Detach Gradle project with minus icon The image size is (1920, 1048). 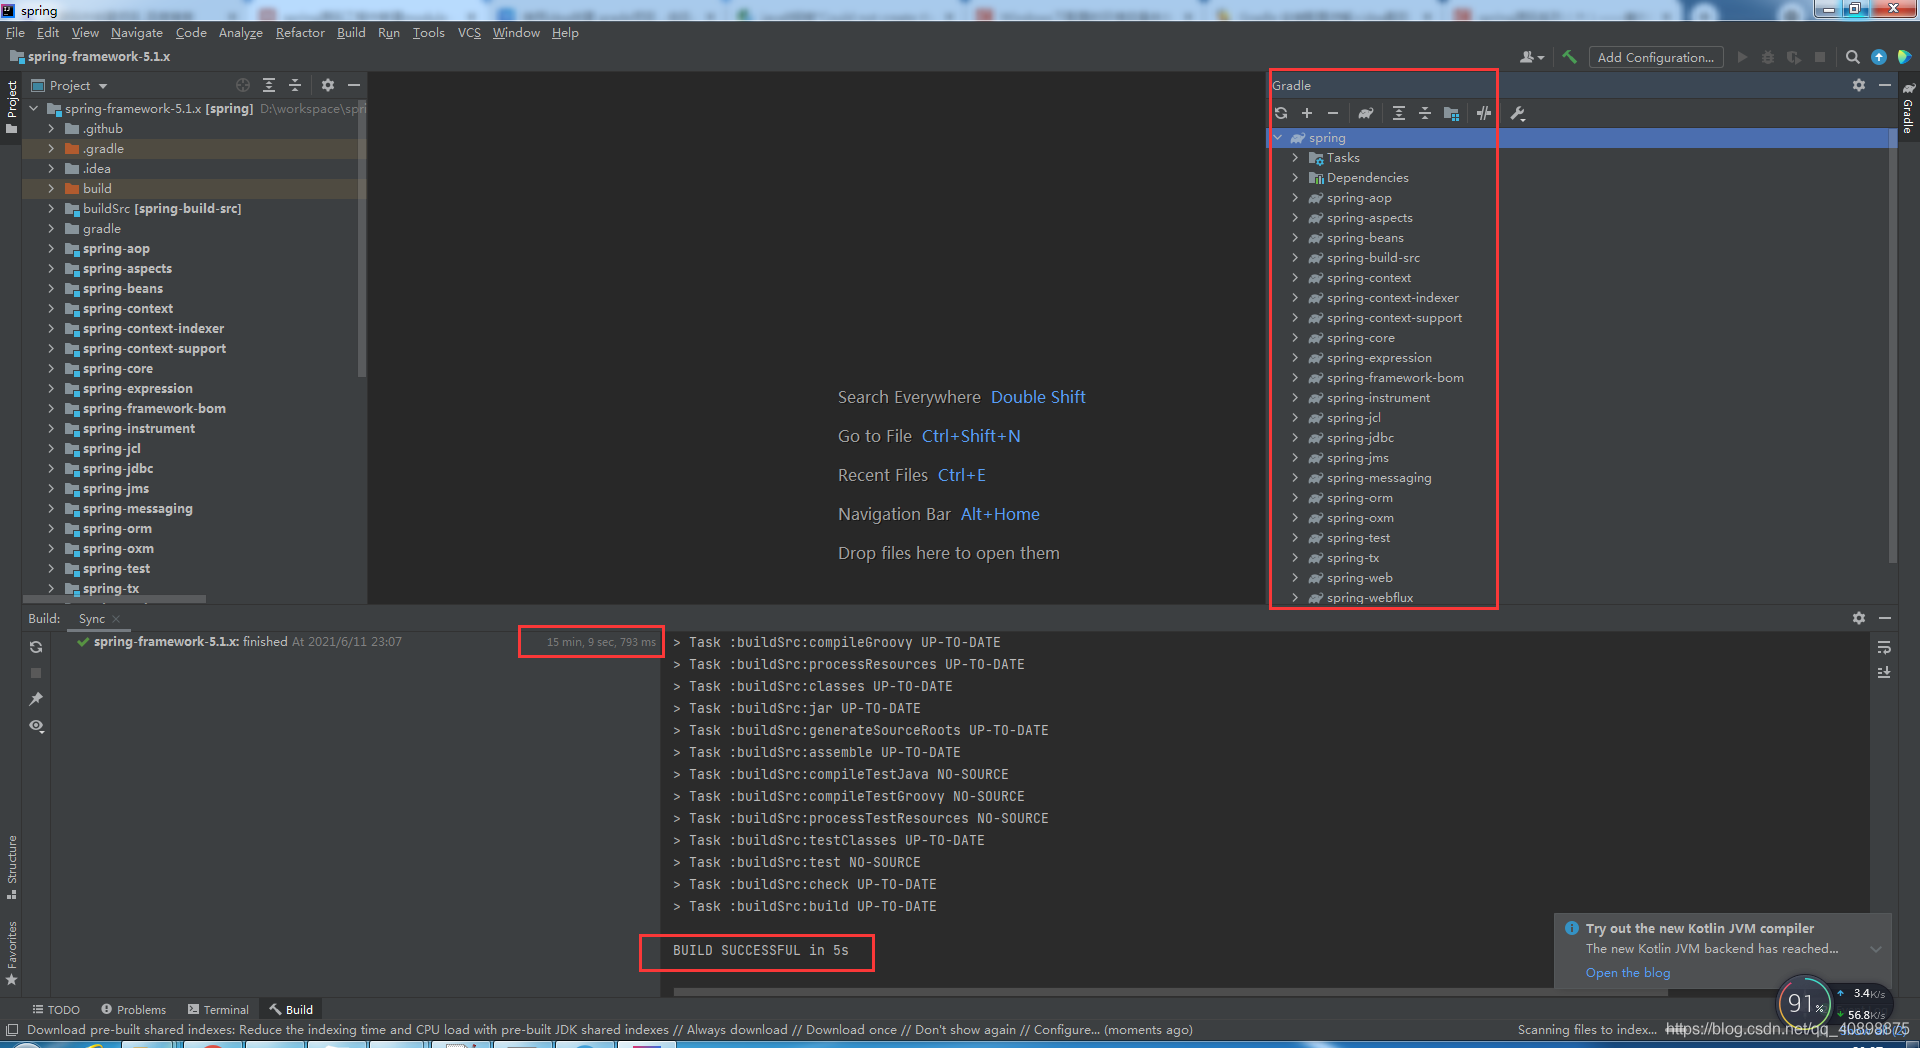point(1333,113)
